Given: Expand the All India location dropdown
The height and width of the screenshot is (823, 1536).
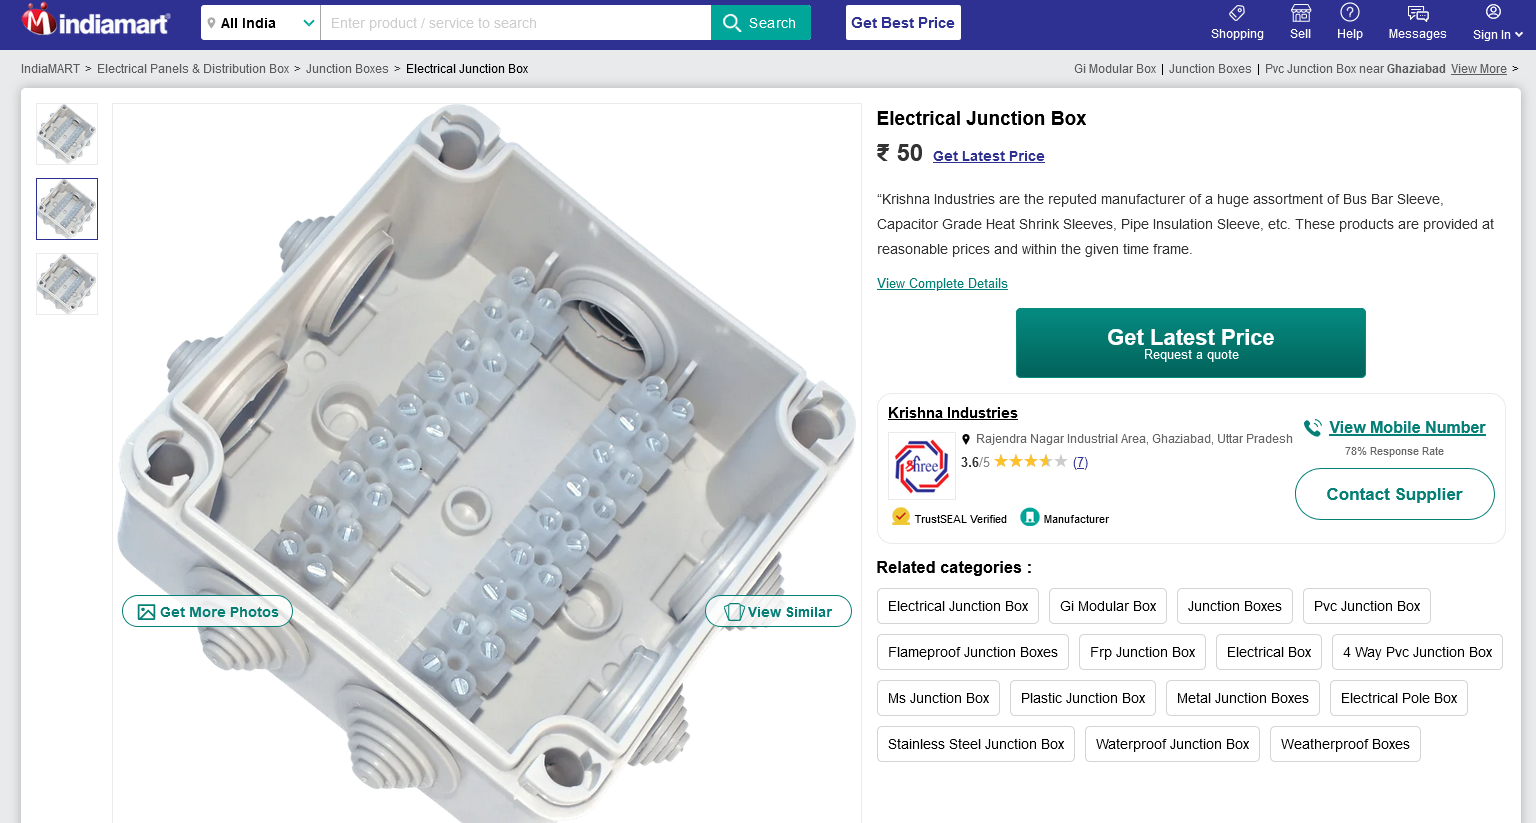Looking at the screenshot, I should pos(260,23).
